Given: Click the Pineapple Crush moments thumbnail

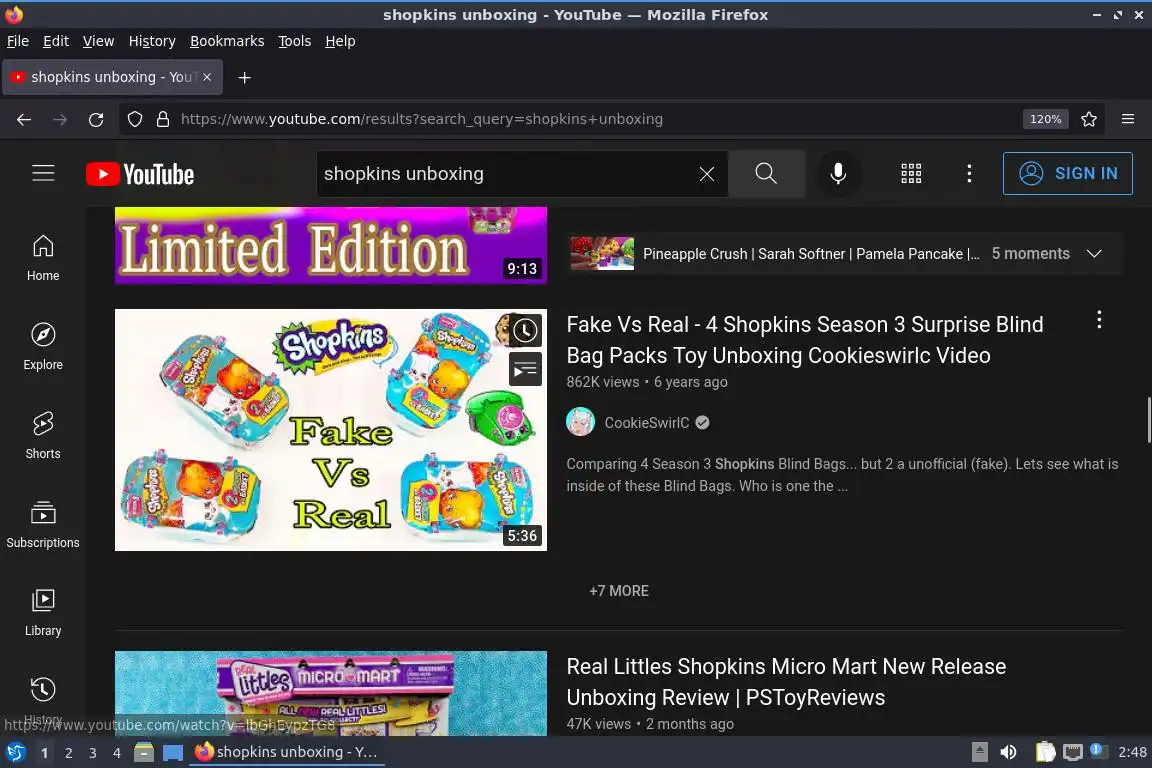Looking at the screenshot, I should click(x=602, y=254).
